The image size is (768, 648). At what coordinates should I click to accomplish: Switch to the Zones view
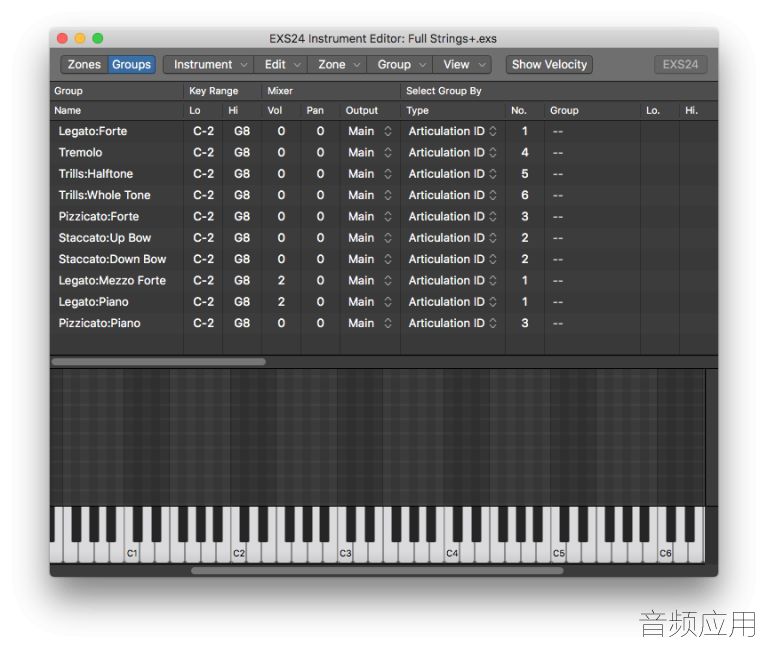pos(84,65)
